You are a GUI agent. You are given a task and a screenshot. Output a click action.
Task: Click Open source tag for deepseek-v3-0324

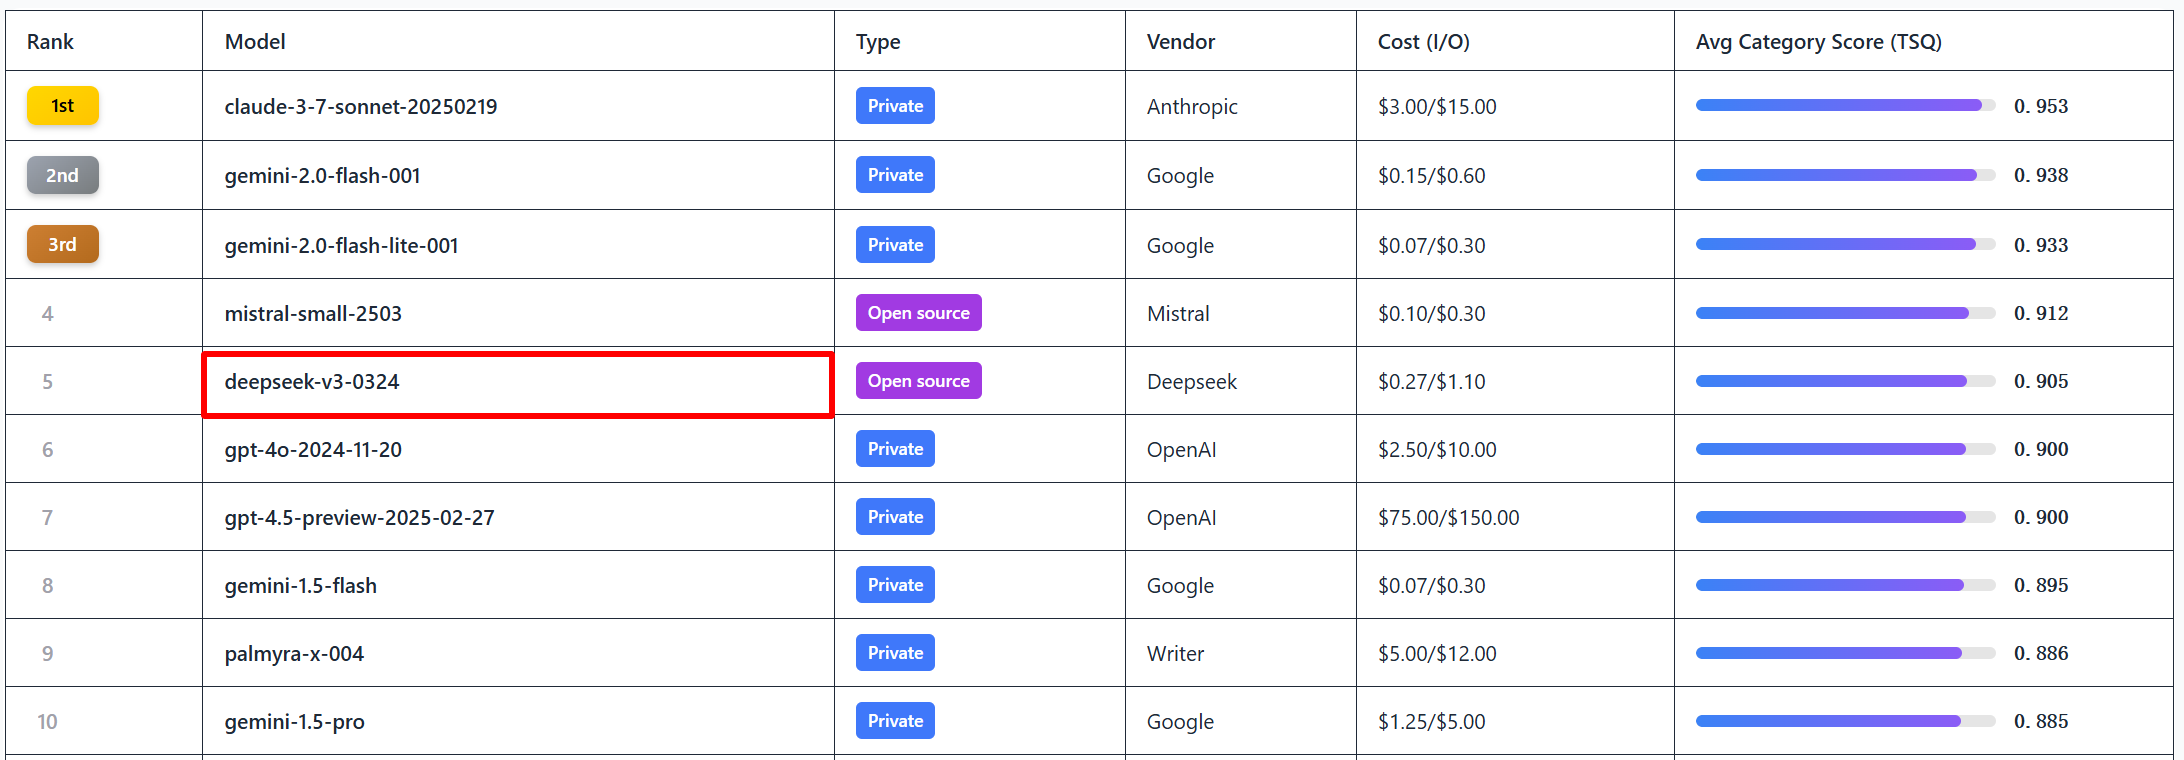pyautogui.click(x=918, y=381)
